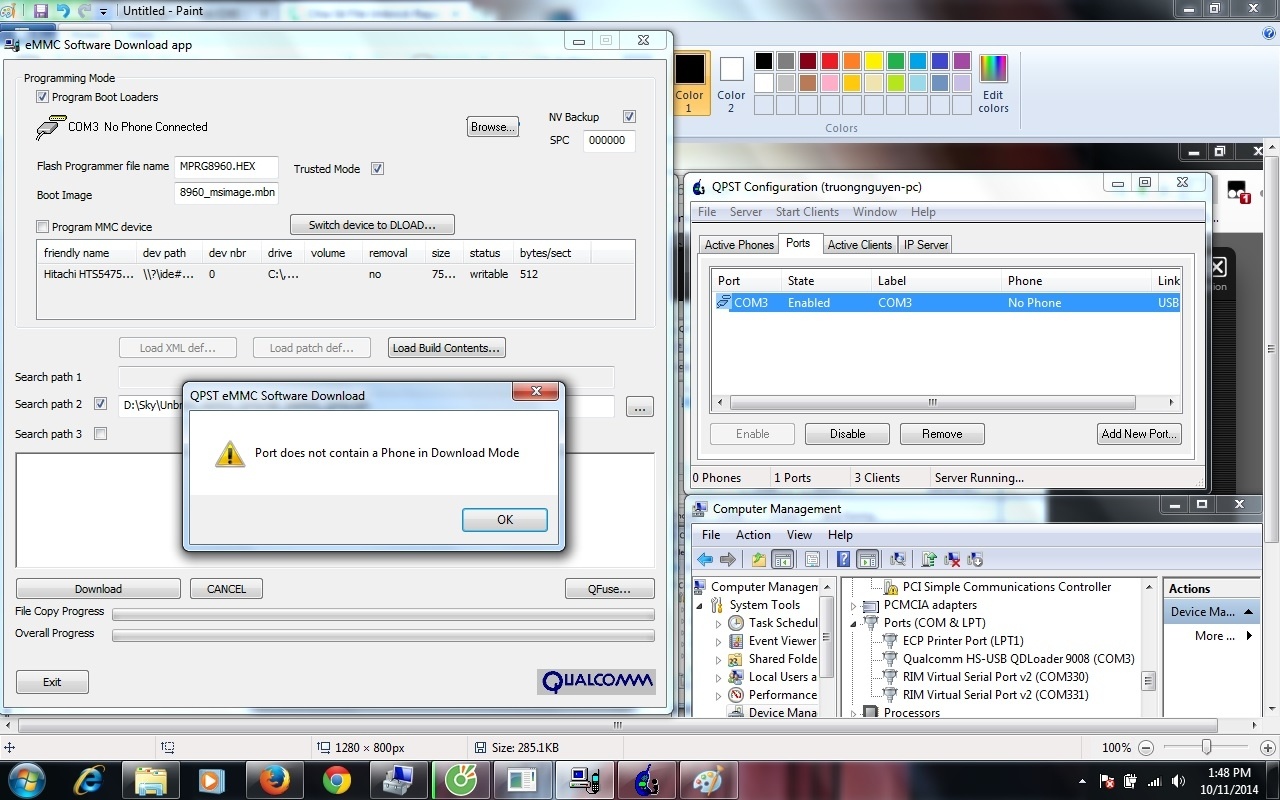Open Server menu in QPST Configuration

[746, 212]
